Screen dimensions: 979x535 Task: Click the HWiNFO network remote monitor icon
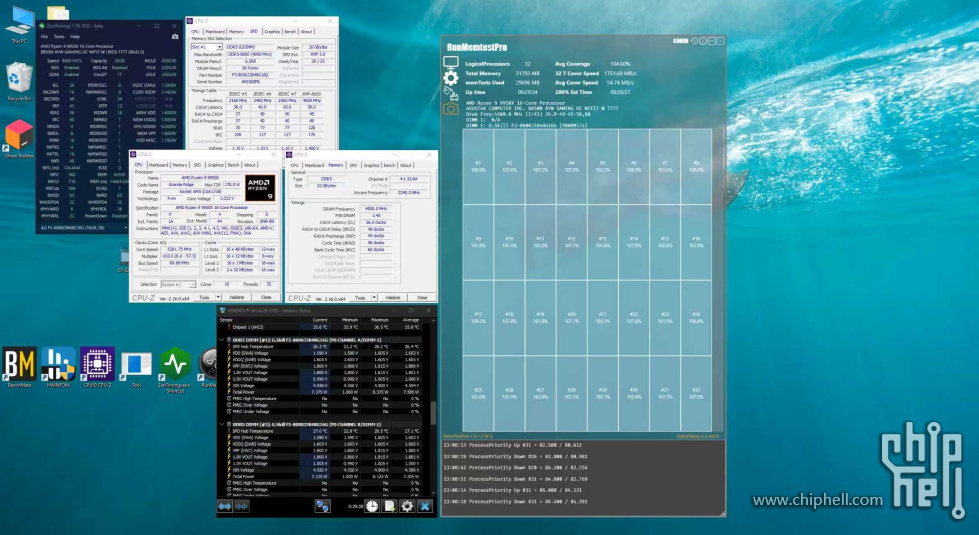pos(322,506)
